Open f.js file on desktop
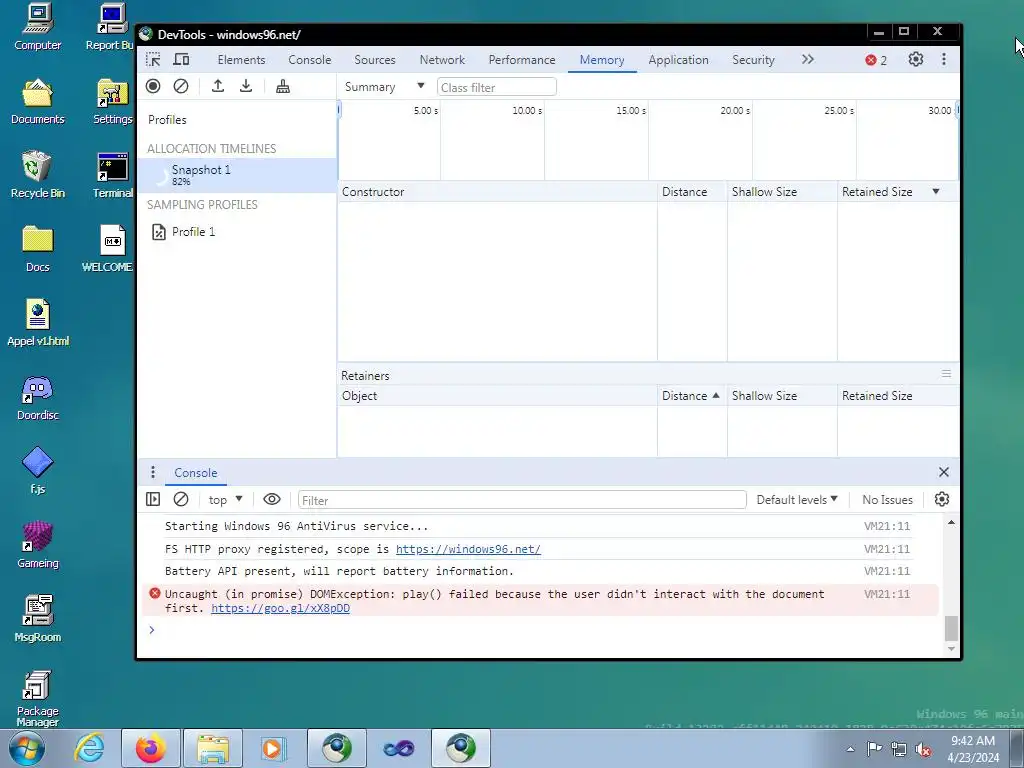 point(38,471)
